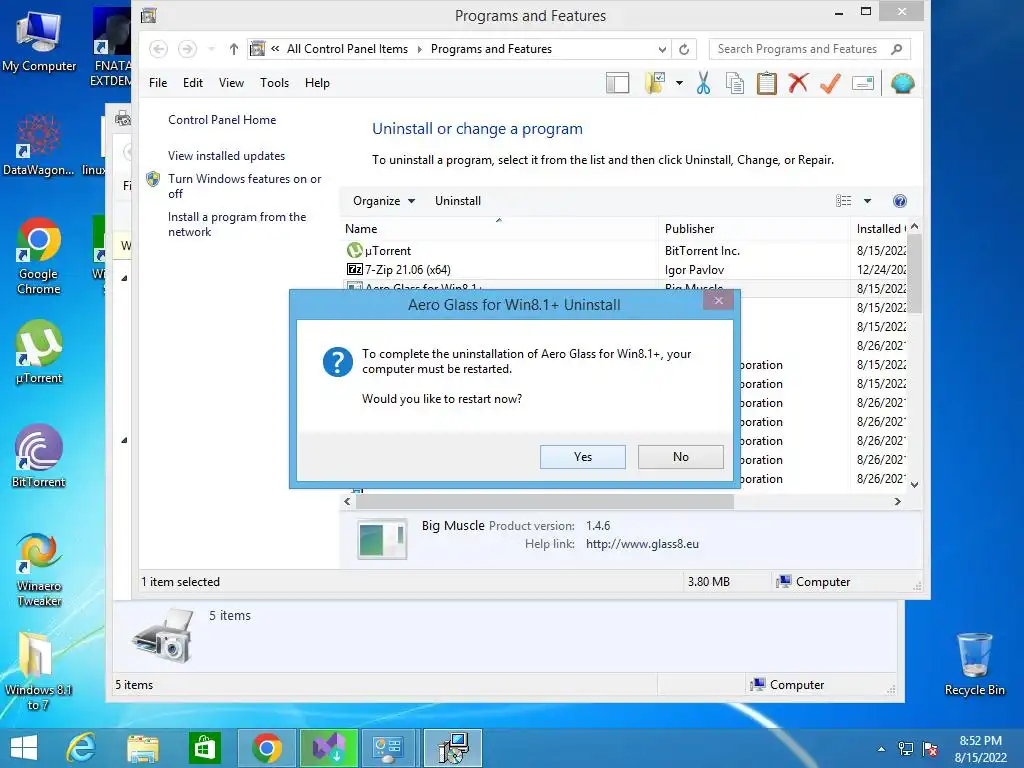Viewport: 1024px width, 768px height.
Task: Click the preview pane layout toolbar icon
Action: pos(617,83)
